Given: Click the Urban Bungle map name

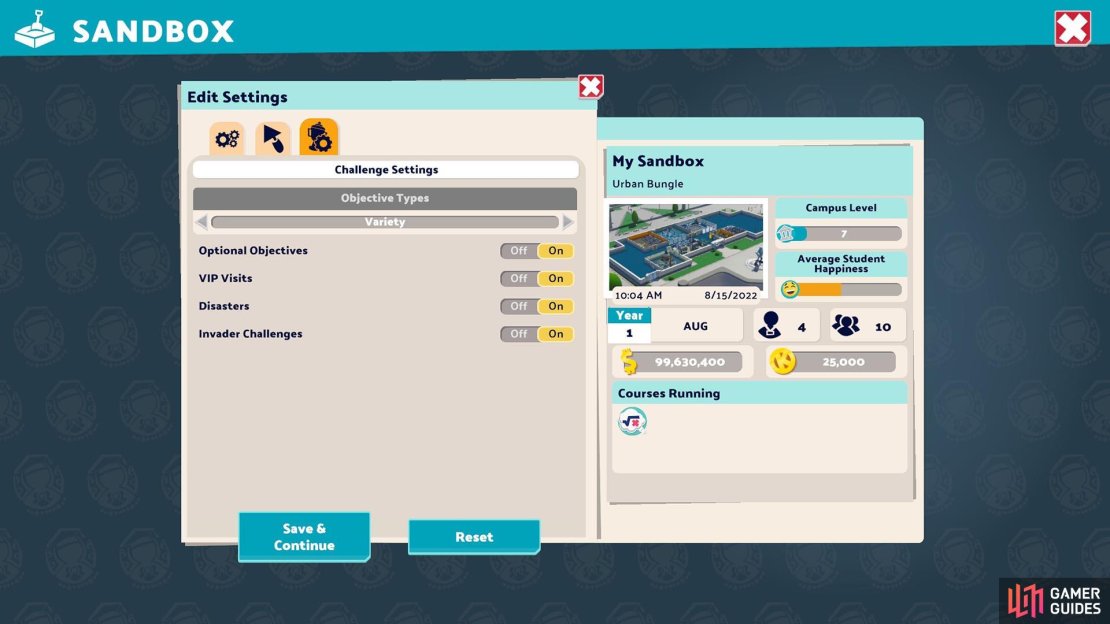Looking at the screenshot, I should pyautogui.click(x=648, y=184).
